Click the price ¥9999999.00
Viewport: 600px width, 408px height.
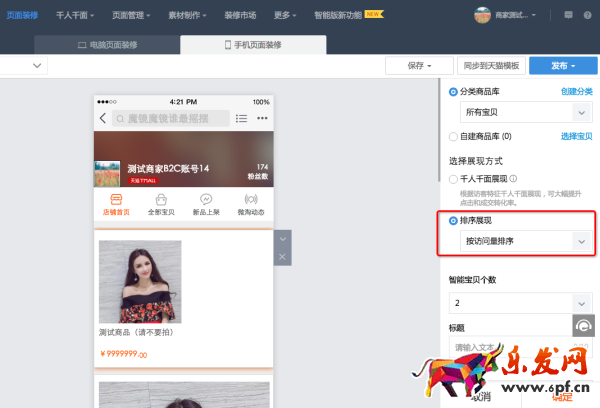(x=123, y=354)
